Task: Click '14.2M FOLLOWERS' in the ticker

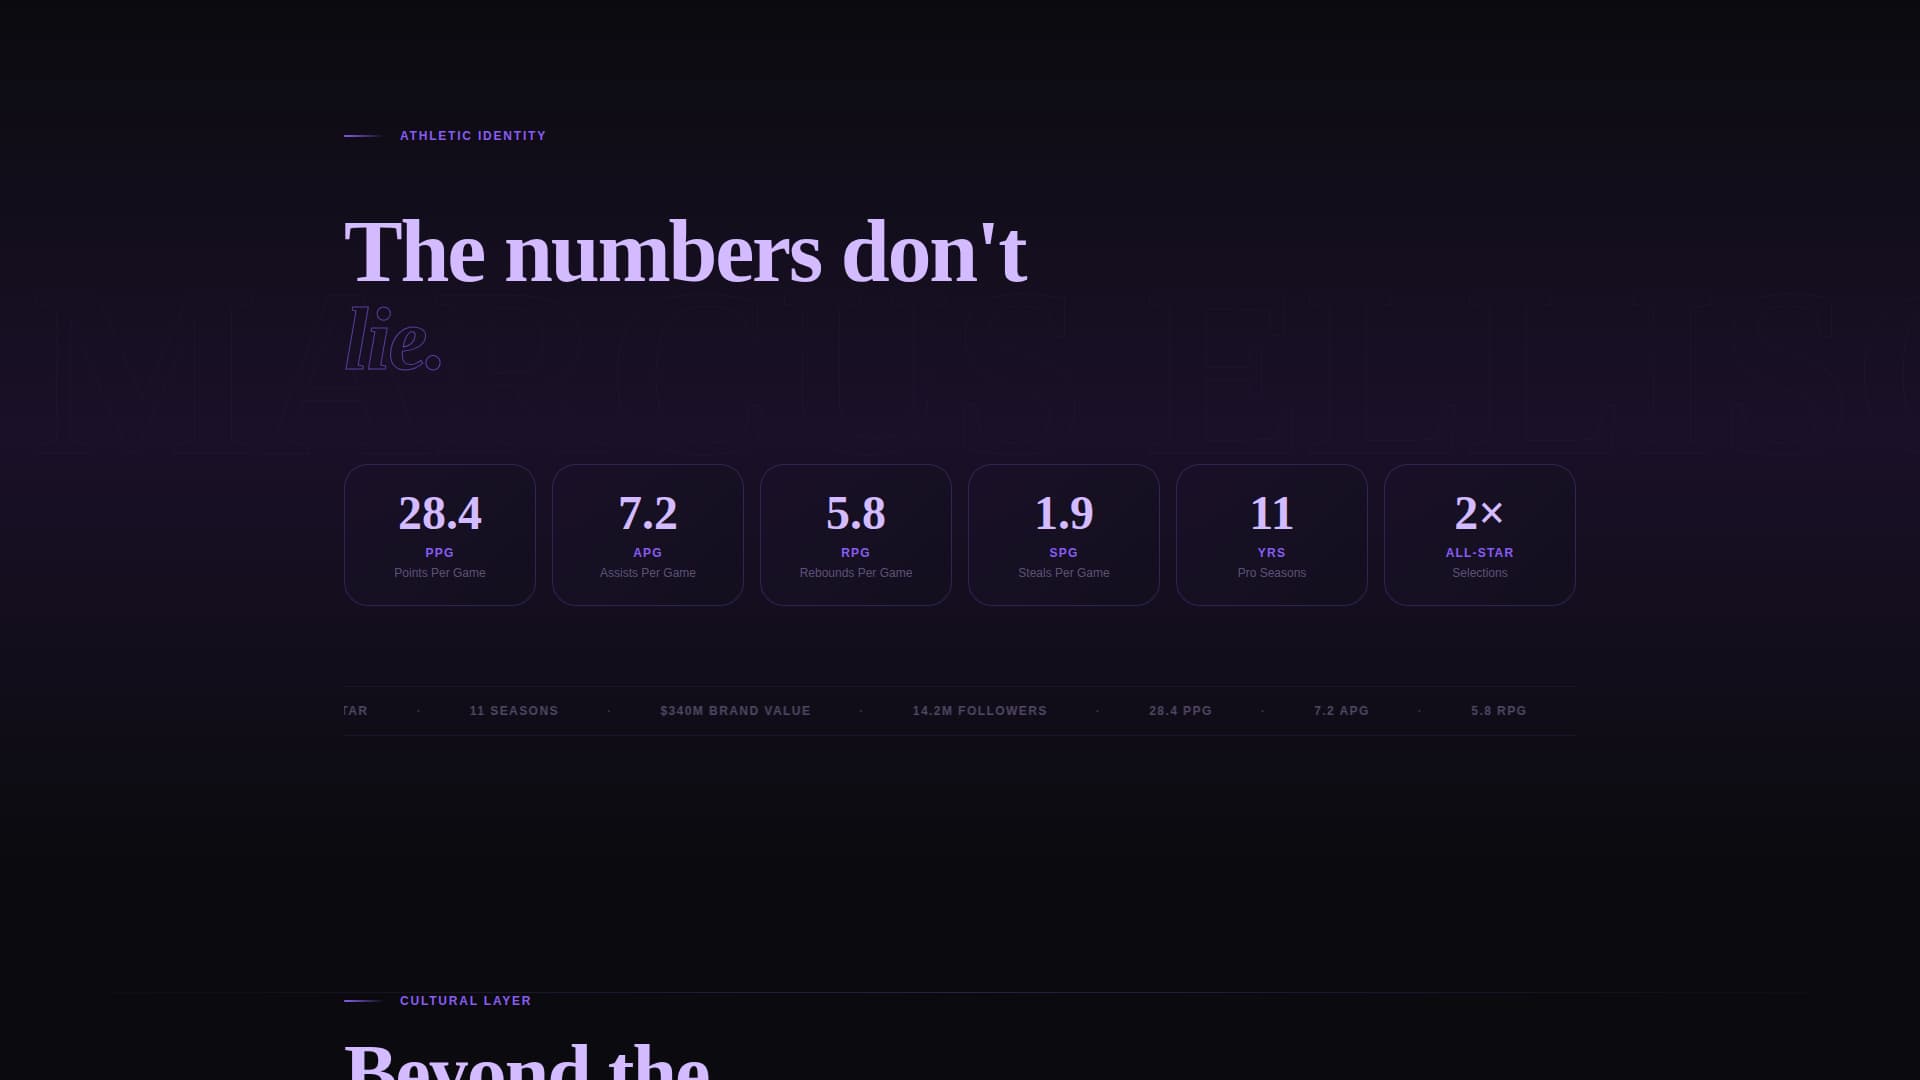Action: pos(978,711)
